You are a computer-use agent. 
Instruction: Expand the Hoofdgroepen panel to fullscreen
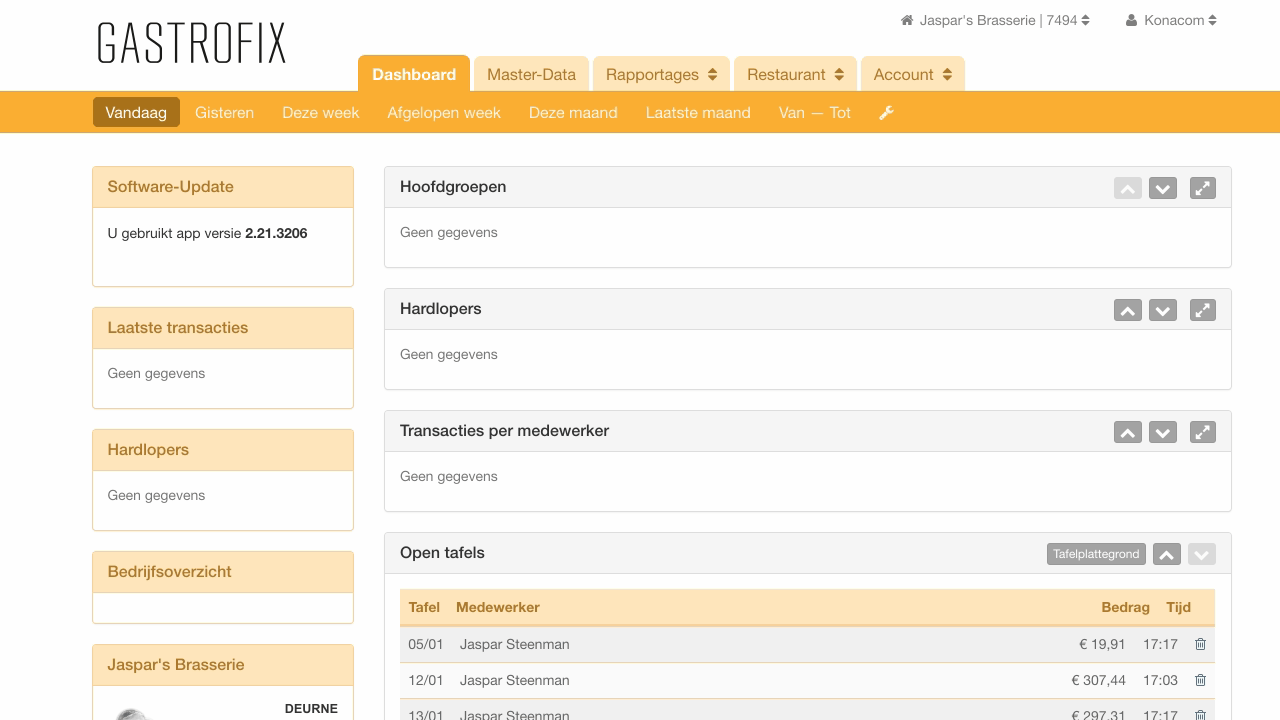coord(1202,188)
